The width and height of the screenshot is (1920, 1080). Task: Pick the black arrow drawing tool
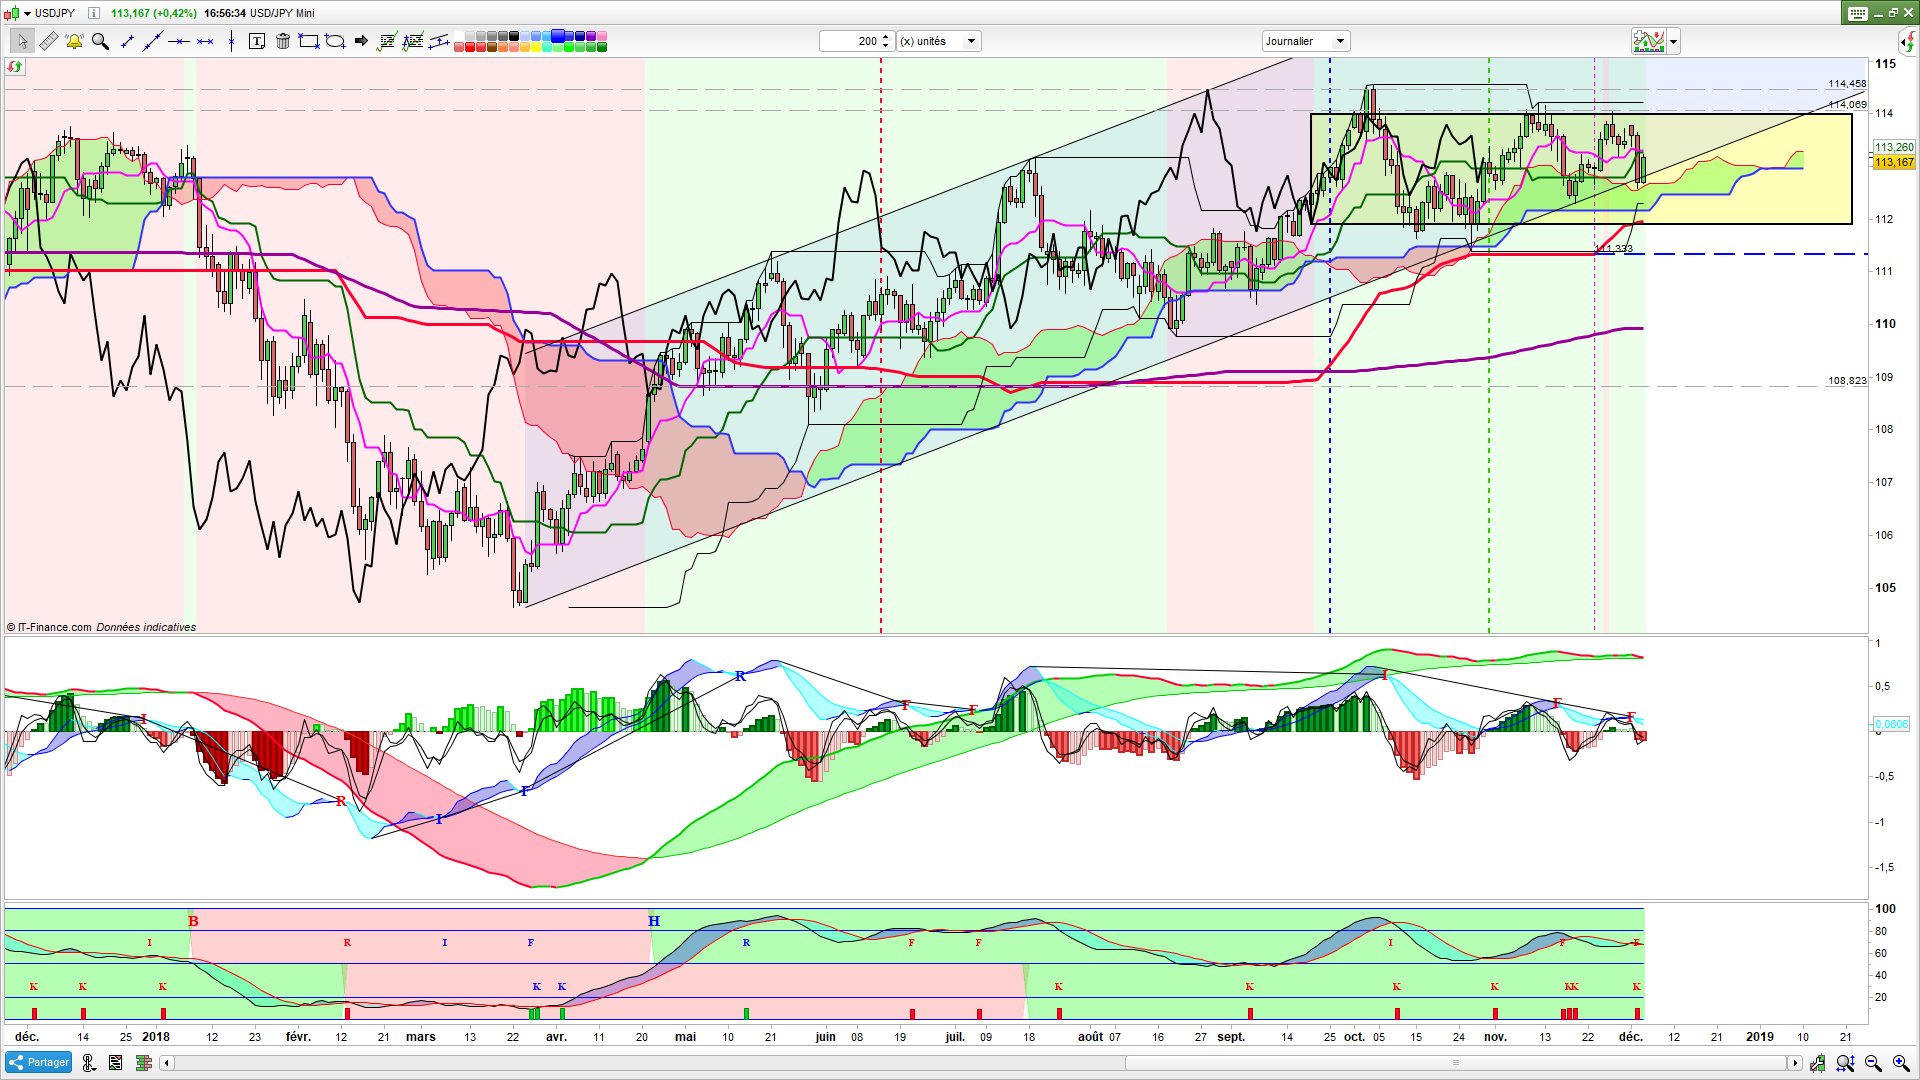tap(361, 41)
